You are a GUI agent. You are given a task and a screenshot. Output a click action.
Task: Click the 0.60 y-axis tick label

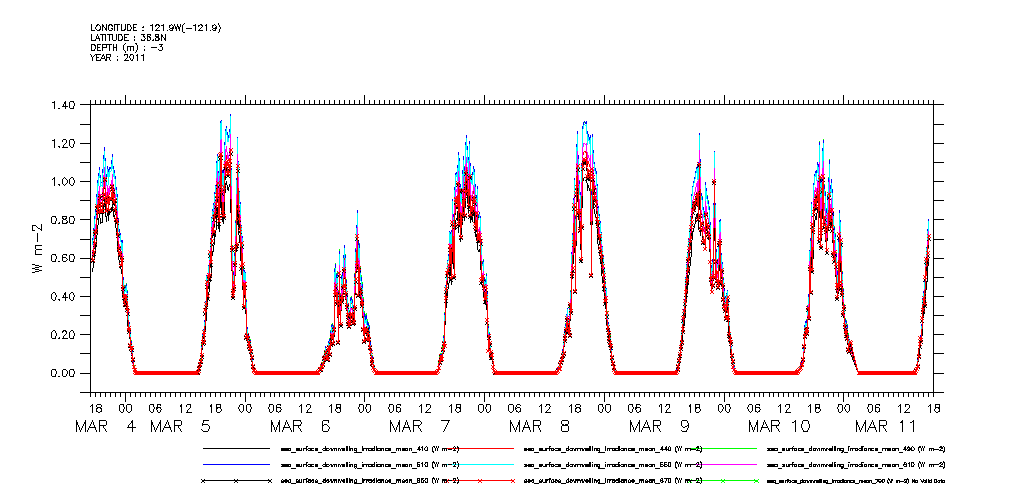tap(63, 258)
